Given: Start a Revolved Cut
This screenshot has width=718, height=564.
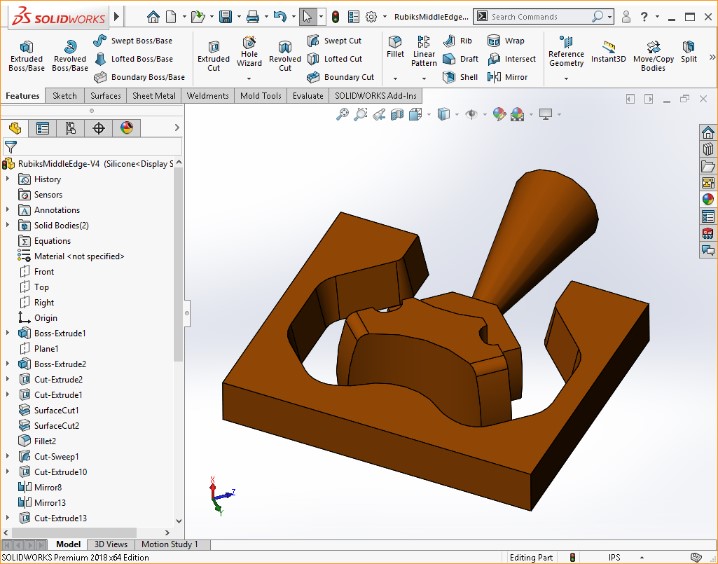Looking at the screenshot, I should [x=285, y=56].
